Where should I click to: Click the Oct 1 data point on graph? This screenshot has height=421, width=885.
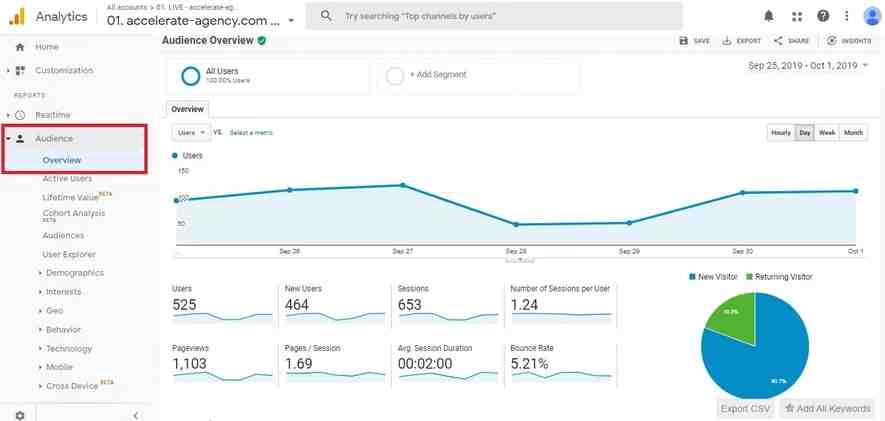point(856,191)
